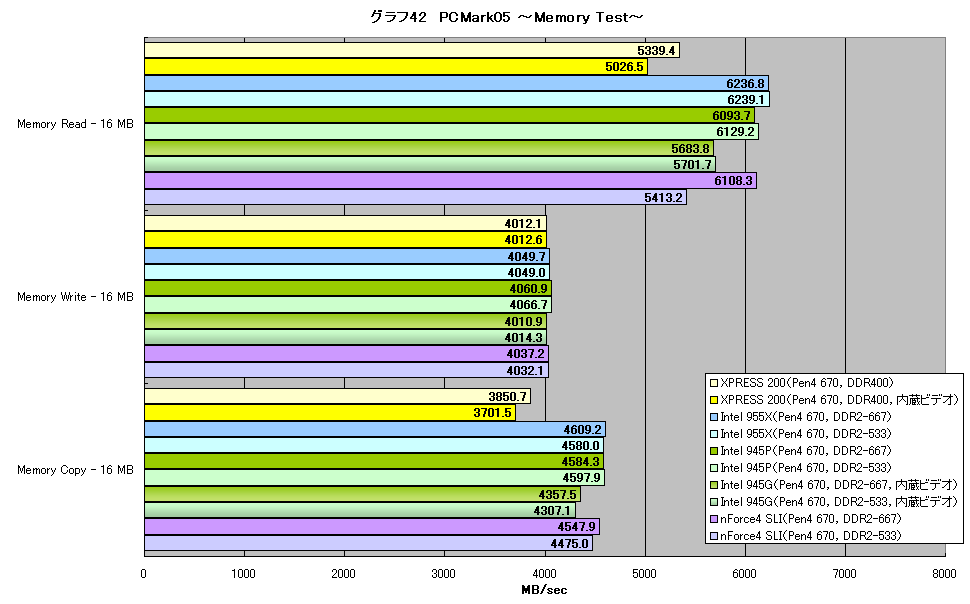This screenshot has height=604, width=970.
Task: Click the x-axis tick label 6000
Action: coord(744,574)
